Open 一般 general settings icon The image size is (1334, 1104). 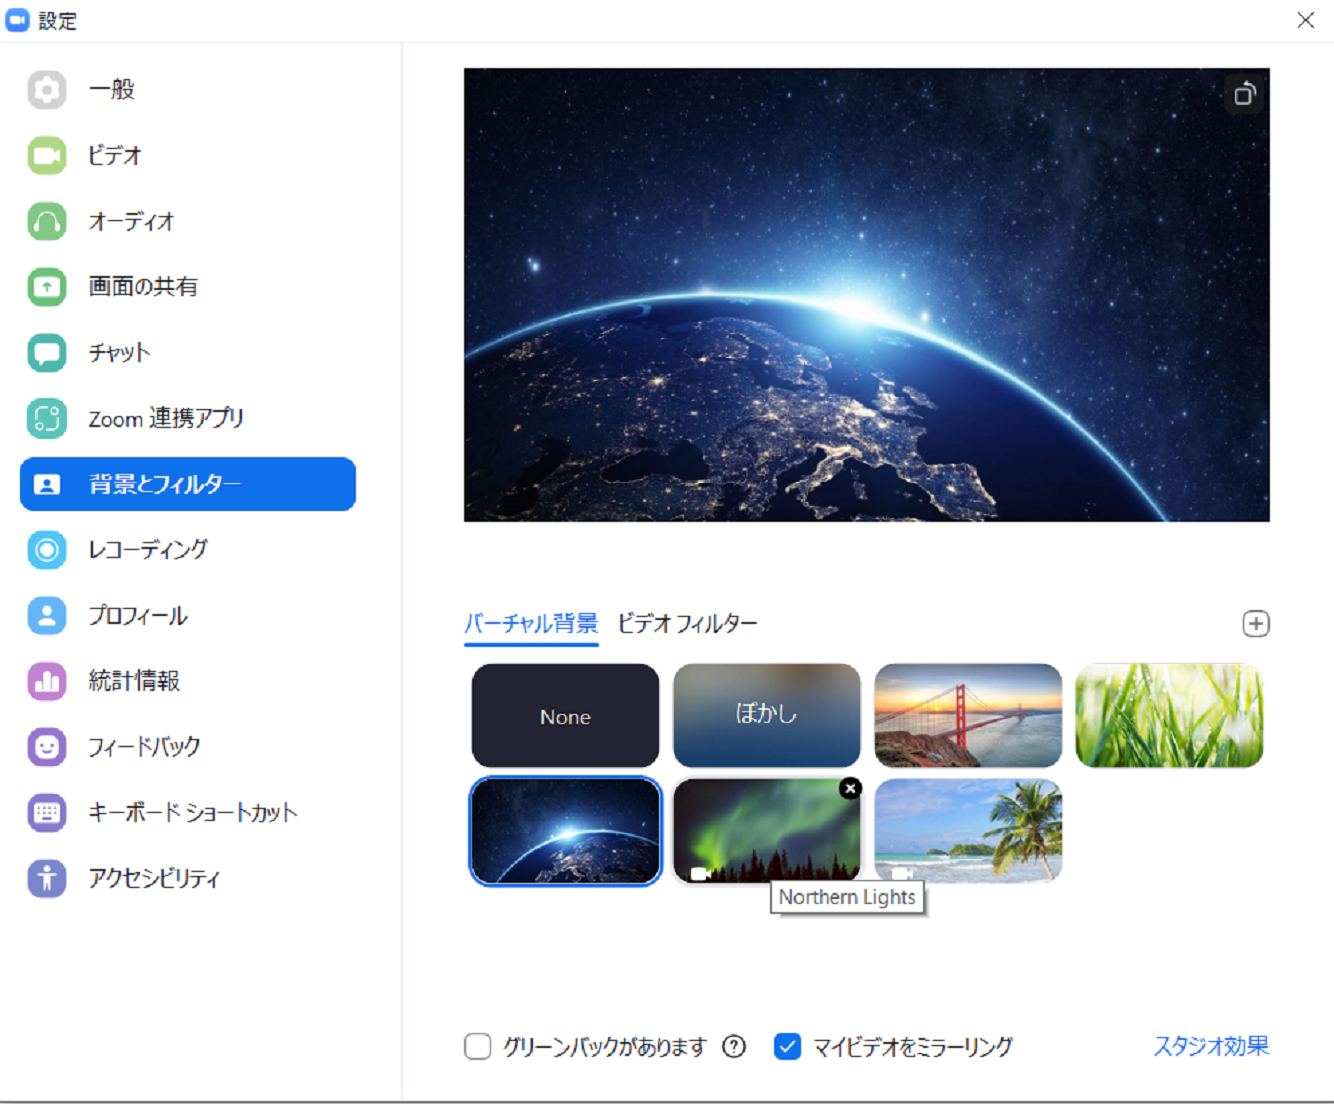pos(47,90)
